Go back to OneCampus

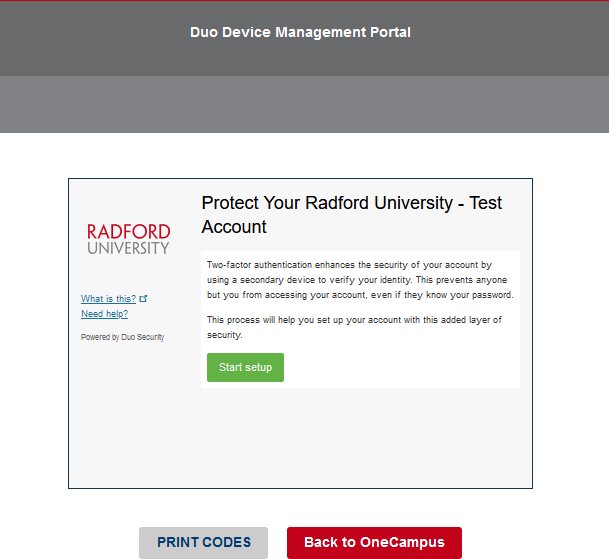click(x=374, y=542)
